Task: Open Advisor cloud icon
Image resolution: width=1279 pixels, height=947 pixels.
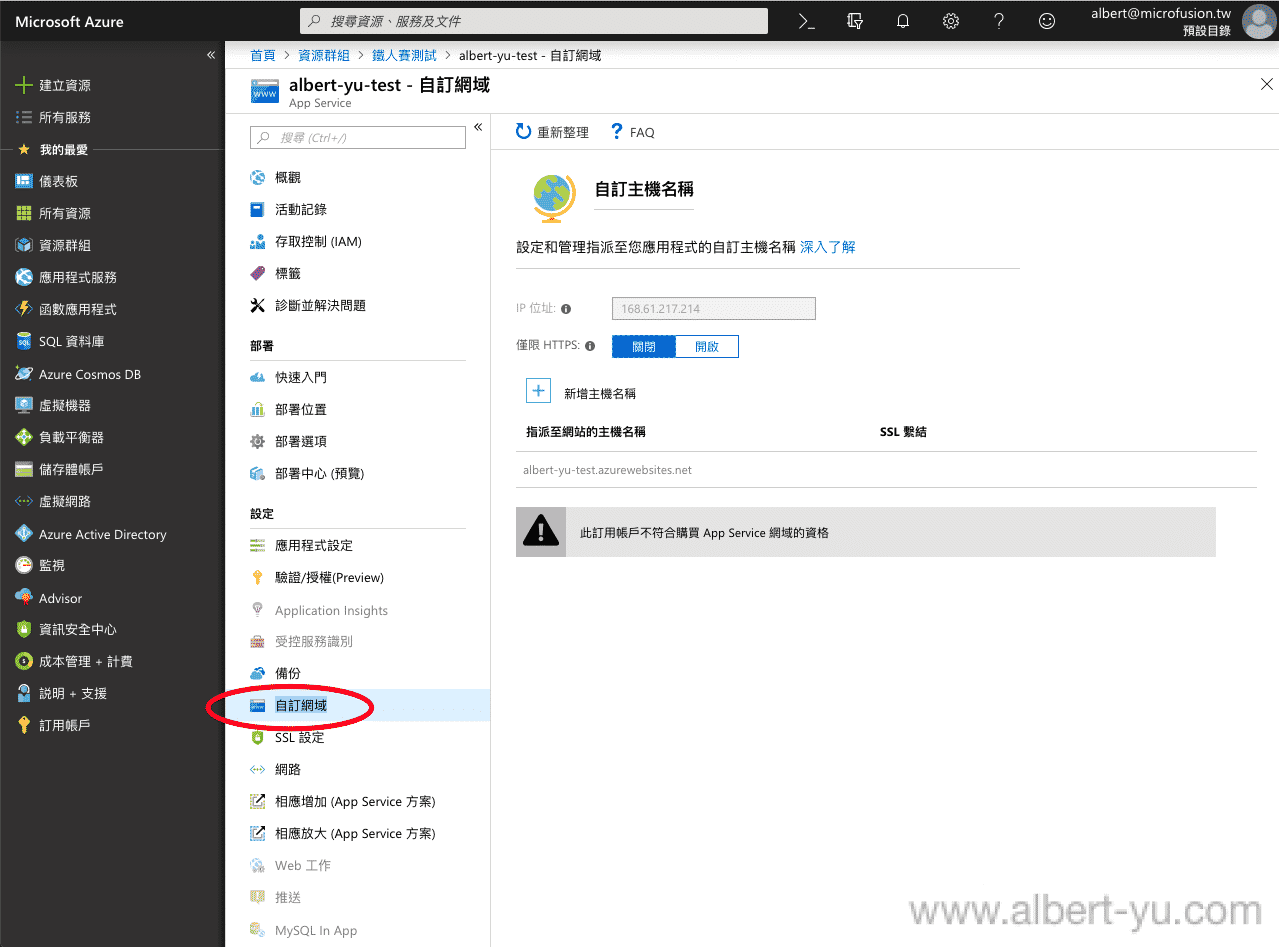Action: click(x=24, y=598)
